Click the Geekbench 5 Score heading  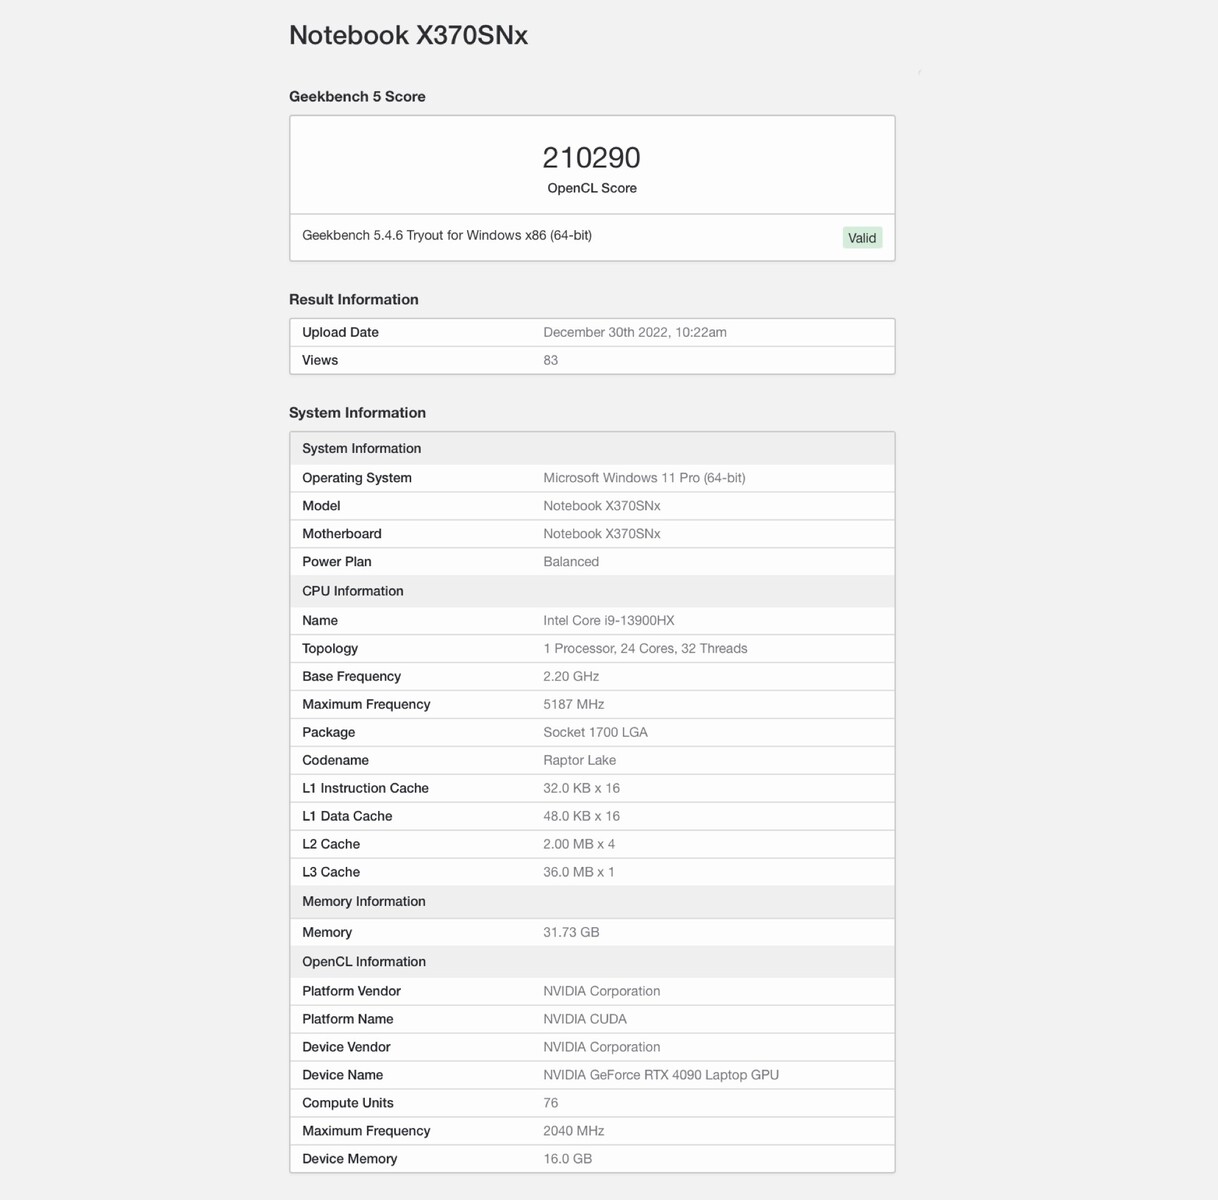(x=357, y=97)
